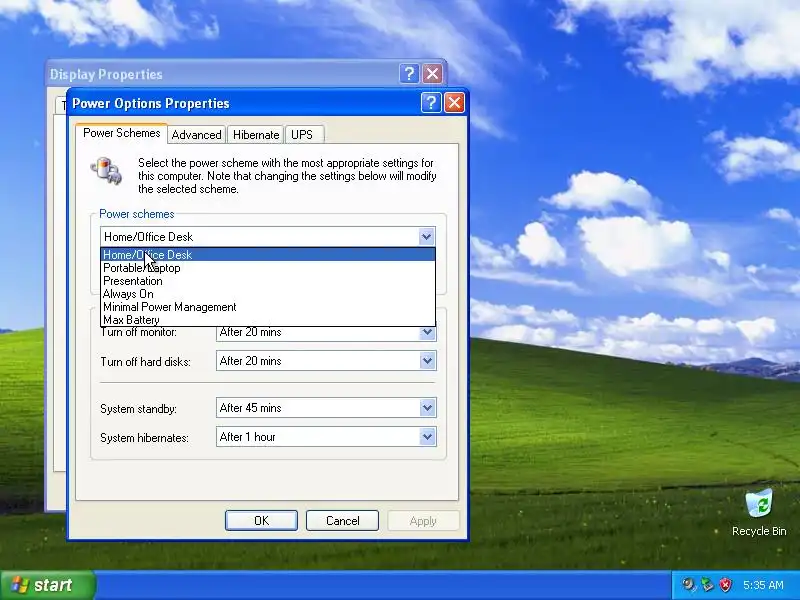Switch to the UPS tab
This screenshot has height=600, width=800.
coord(302,135)
